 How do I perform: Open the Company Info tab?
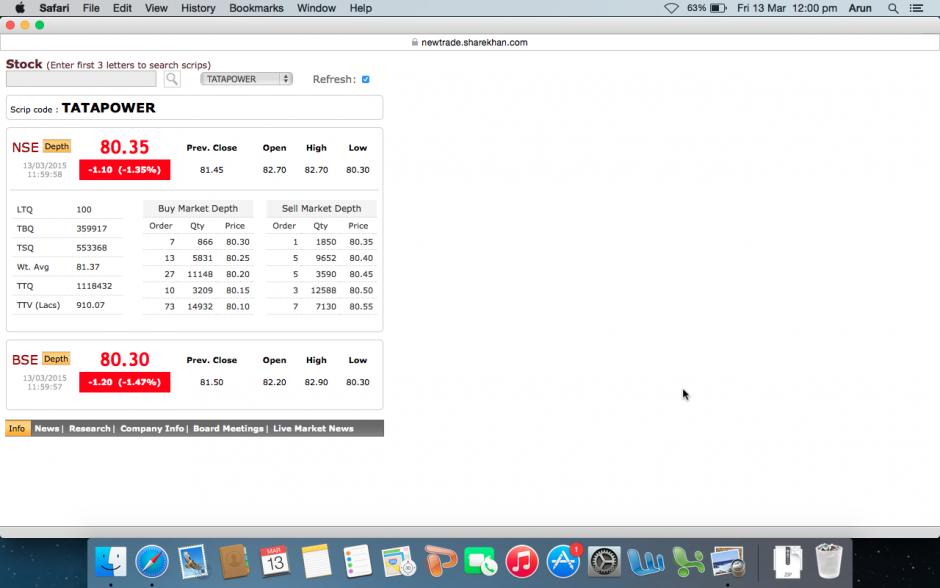click(152, 429)
